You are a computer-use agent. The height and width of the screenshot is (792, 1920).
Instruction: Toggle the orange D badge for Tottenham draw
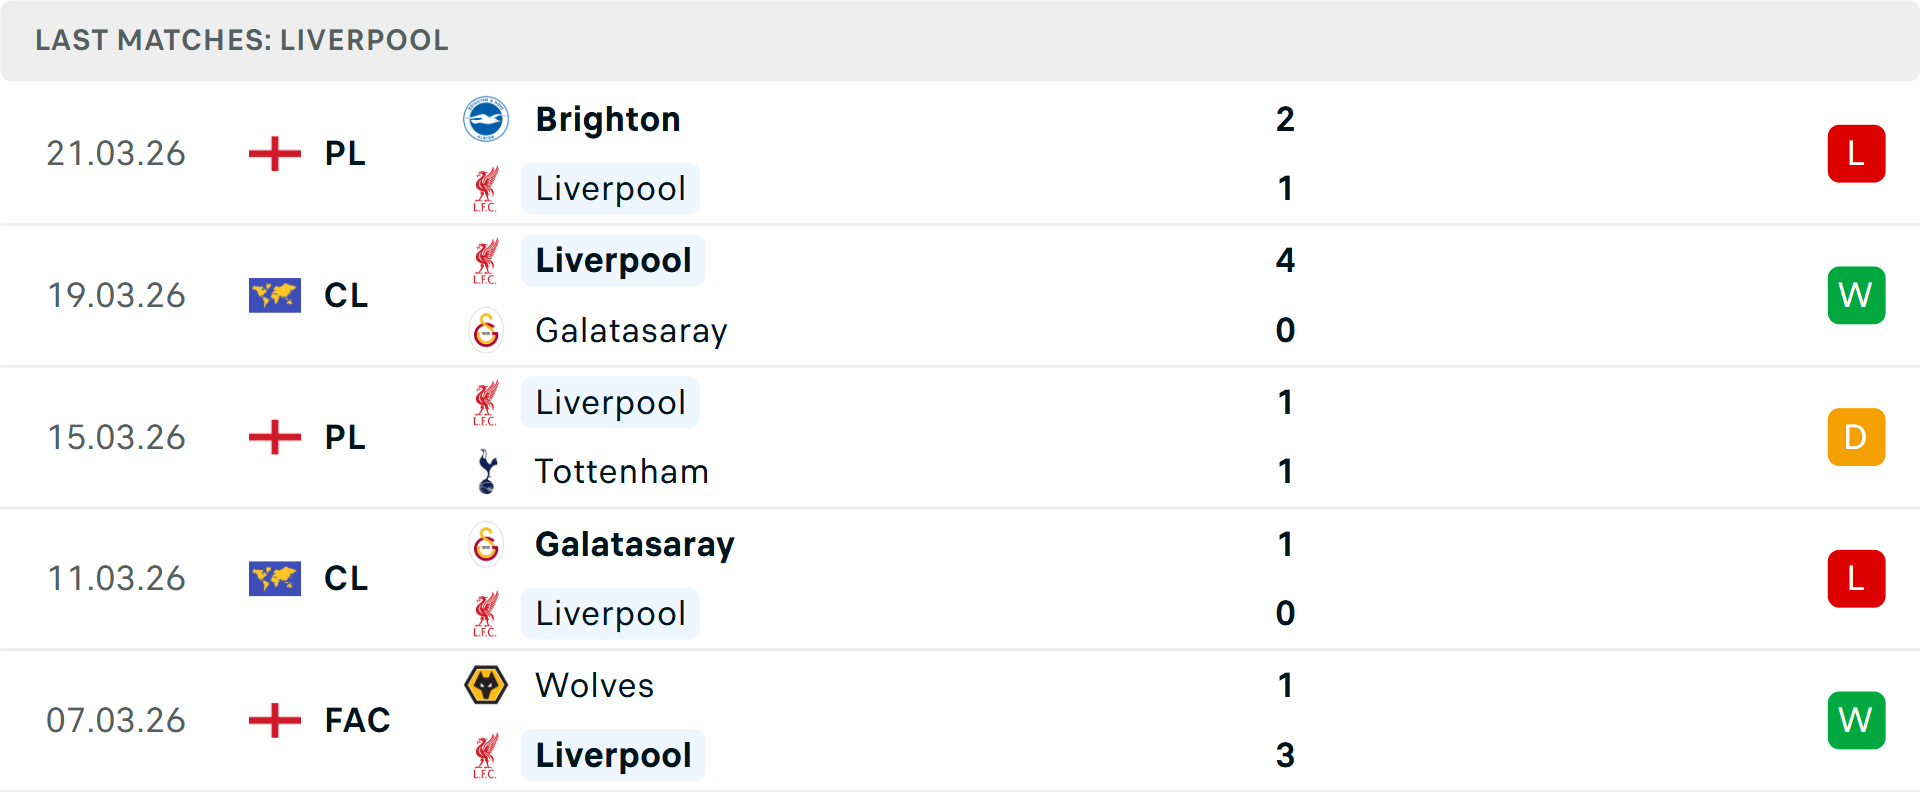(x=1856, y=437)
